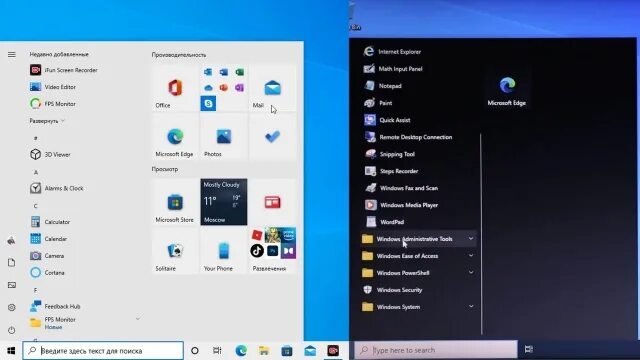Expand Windows System folder chevron

471,306
